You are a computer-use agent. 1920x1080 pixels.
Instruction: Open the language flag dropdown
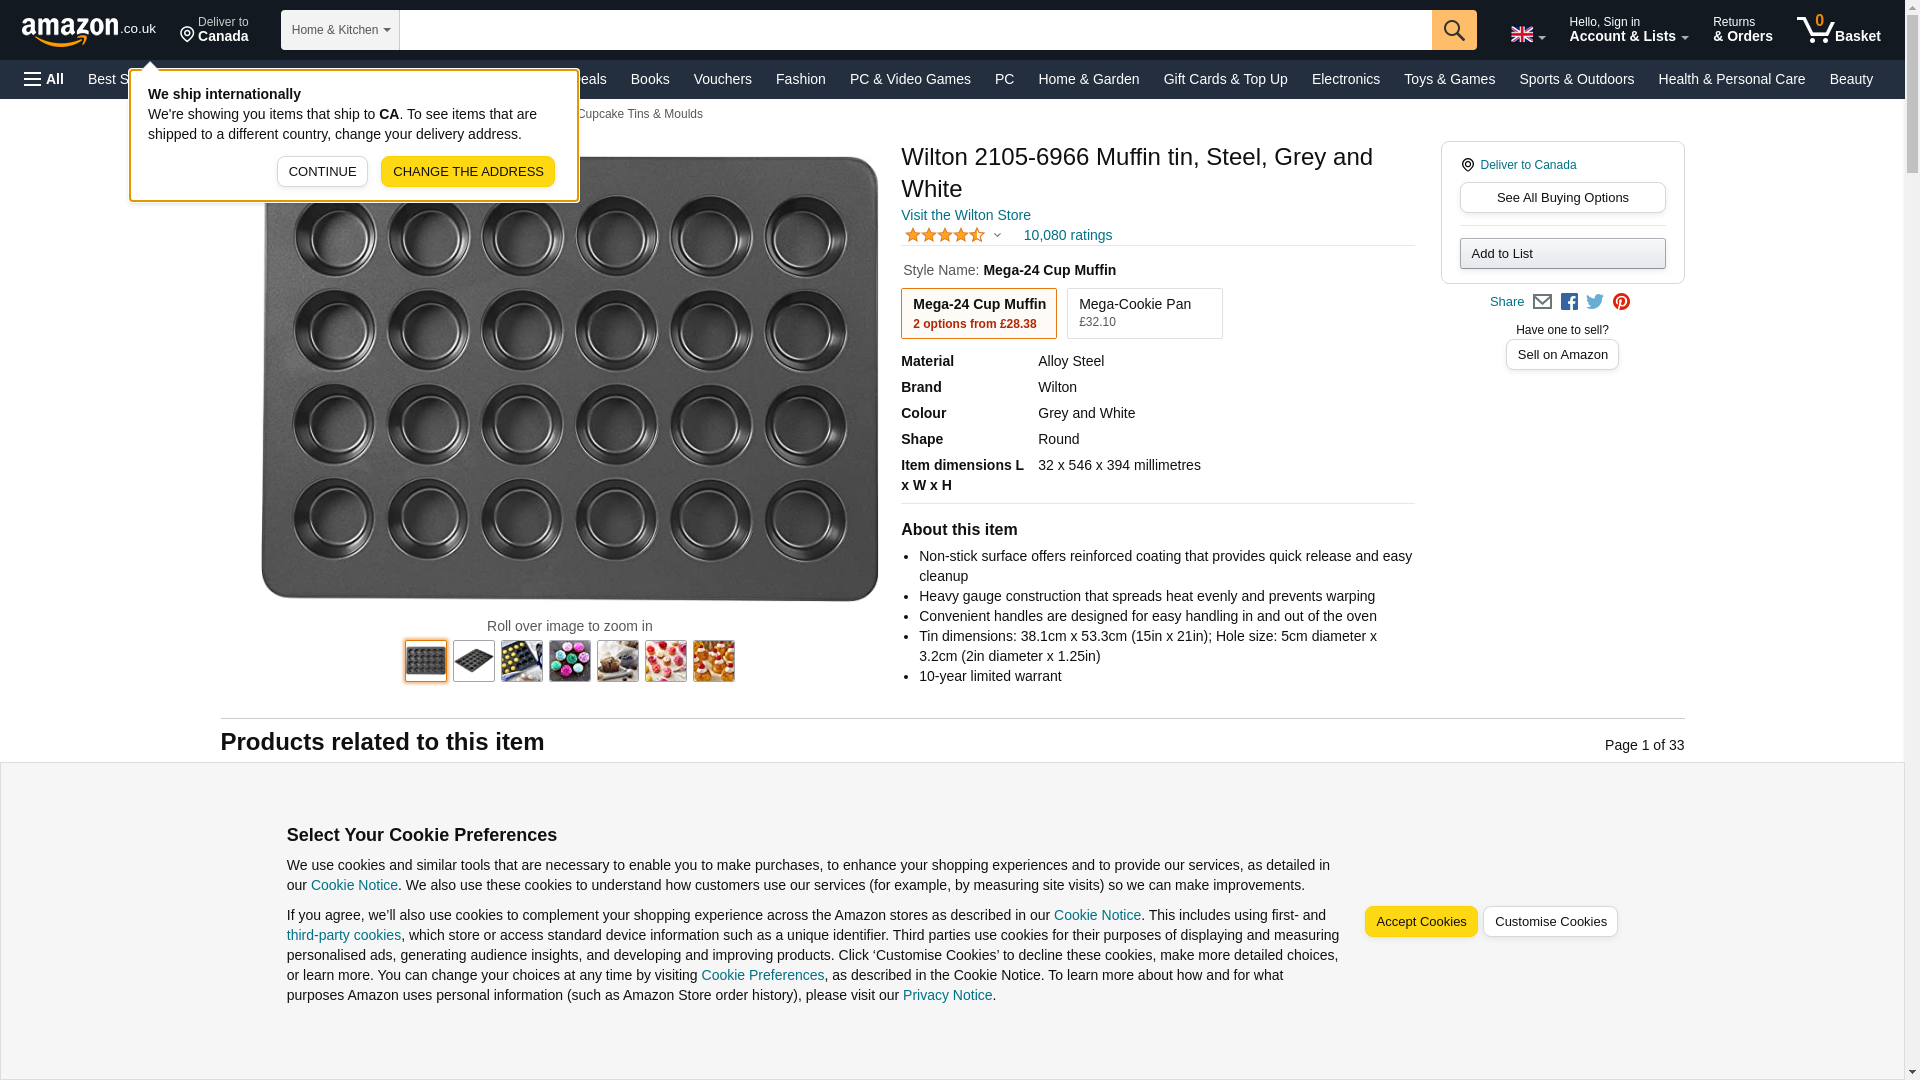pyautogui.click(x=1527, y=34)
